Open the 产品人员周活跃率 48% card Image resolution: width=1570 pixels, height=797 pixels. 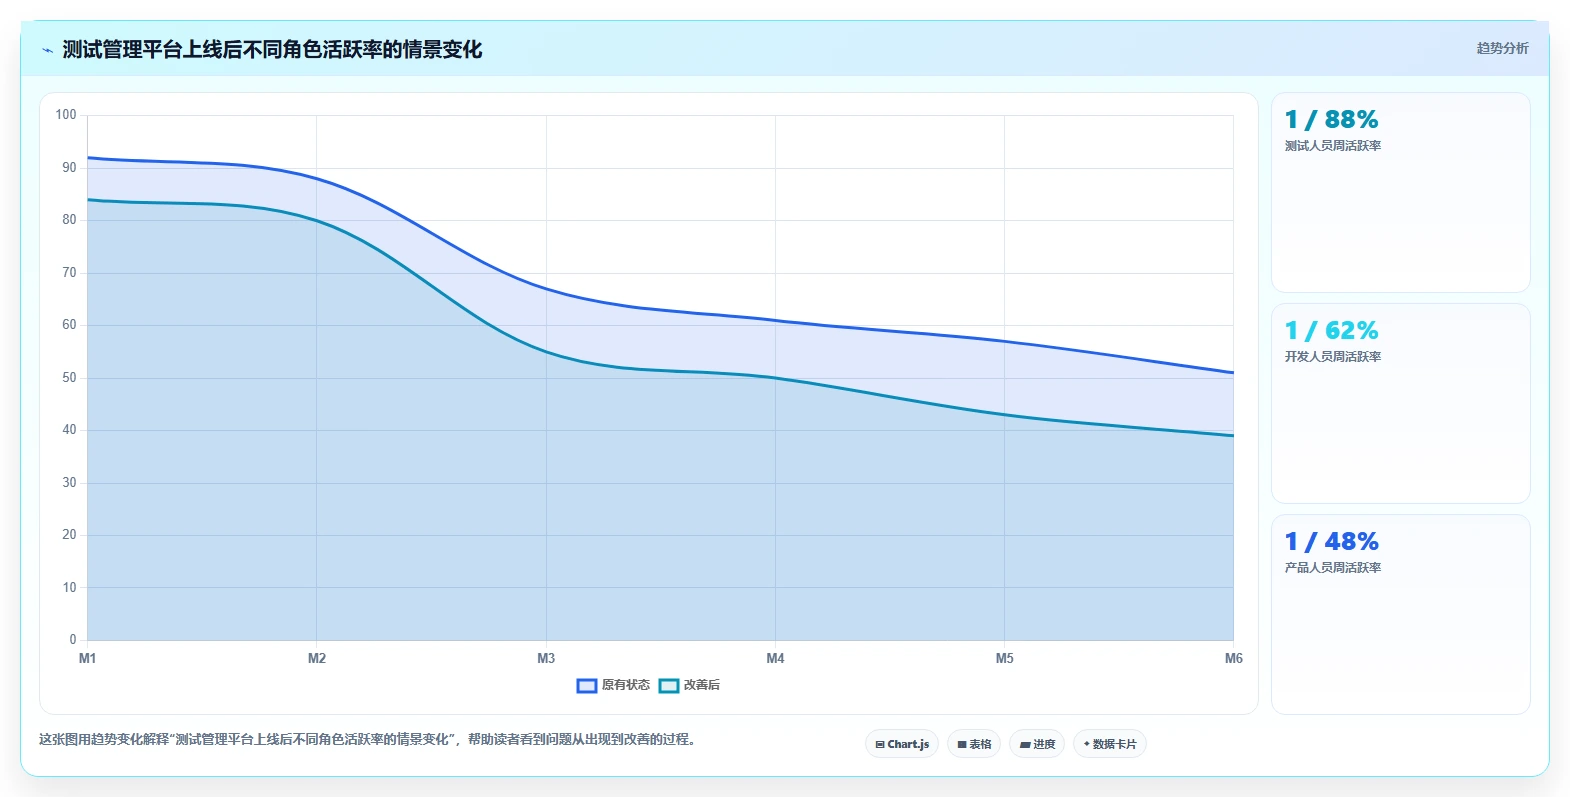(x=1400, y=614)
